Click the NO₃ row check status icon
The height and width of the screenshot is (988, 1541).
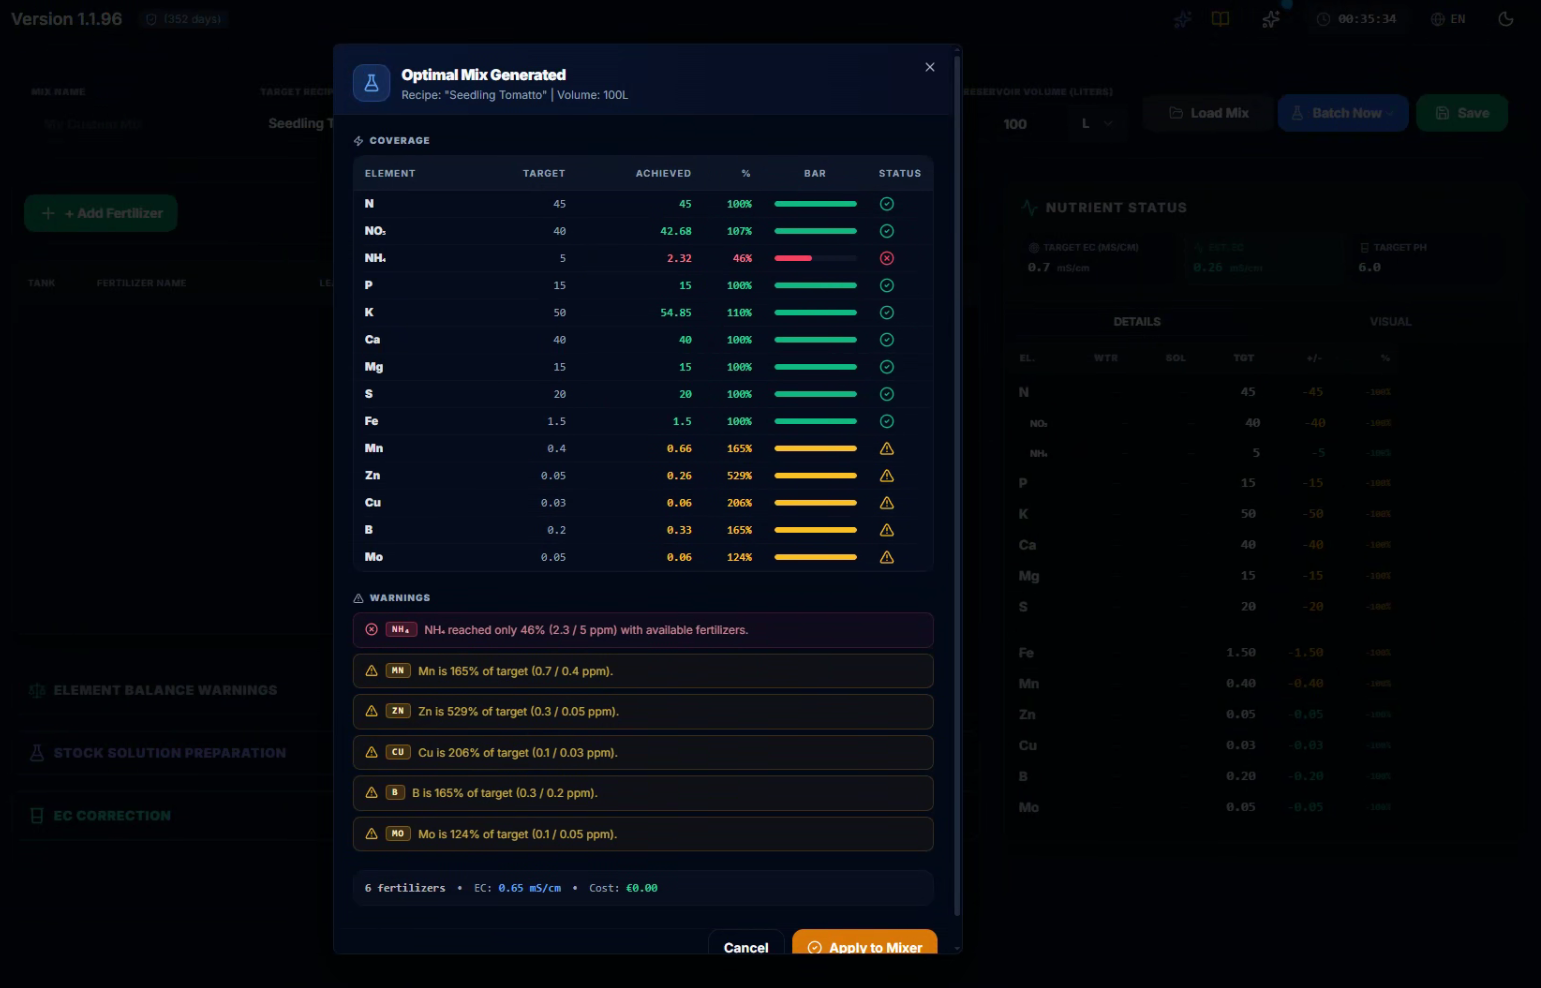pyautogui.click(x=887, y=231)
